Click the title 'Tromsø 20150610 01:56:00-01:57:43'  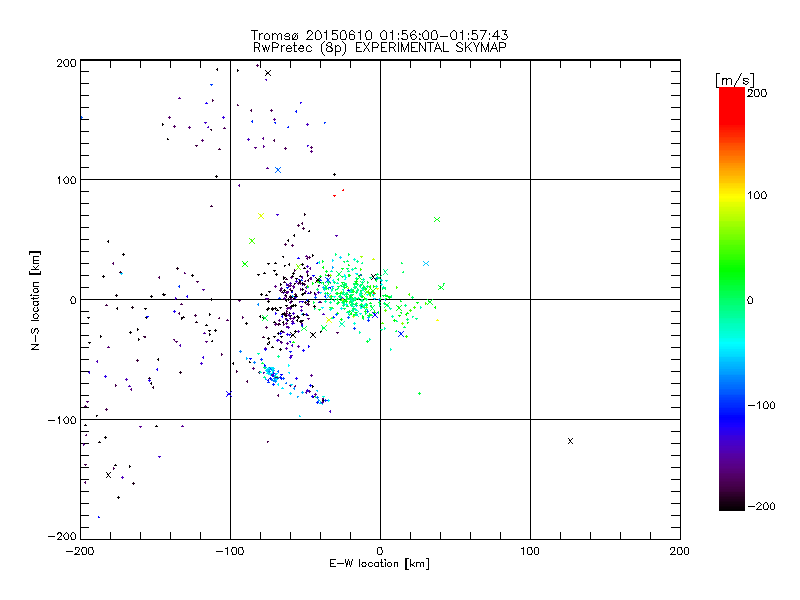pos(380,35)
